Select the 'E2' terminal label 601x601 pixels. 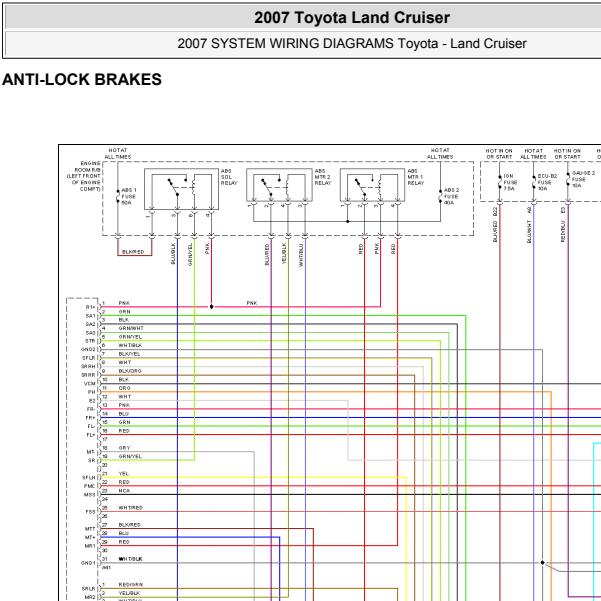point(92,401)
